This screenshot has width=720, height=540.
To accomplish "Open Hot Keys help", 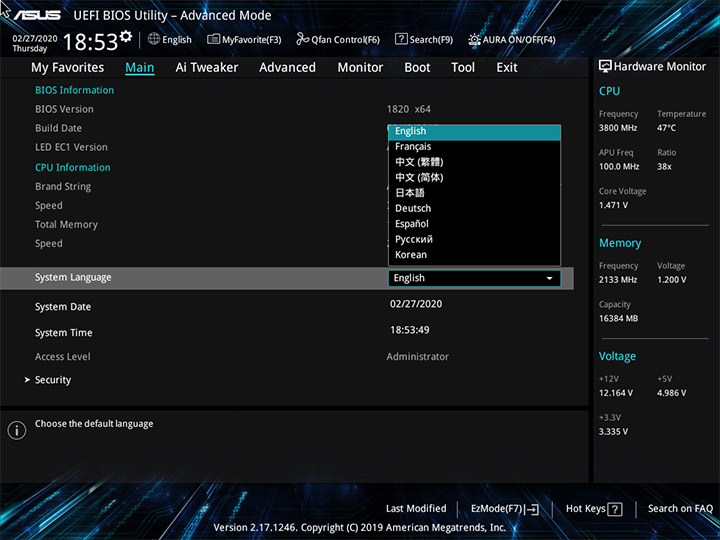I will [x=594, y=509].
